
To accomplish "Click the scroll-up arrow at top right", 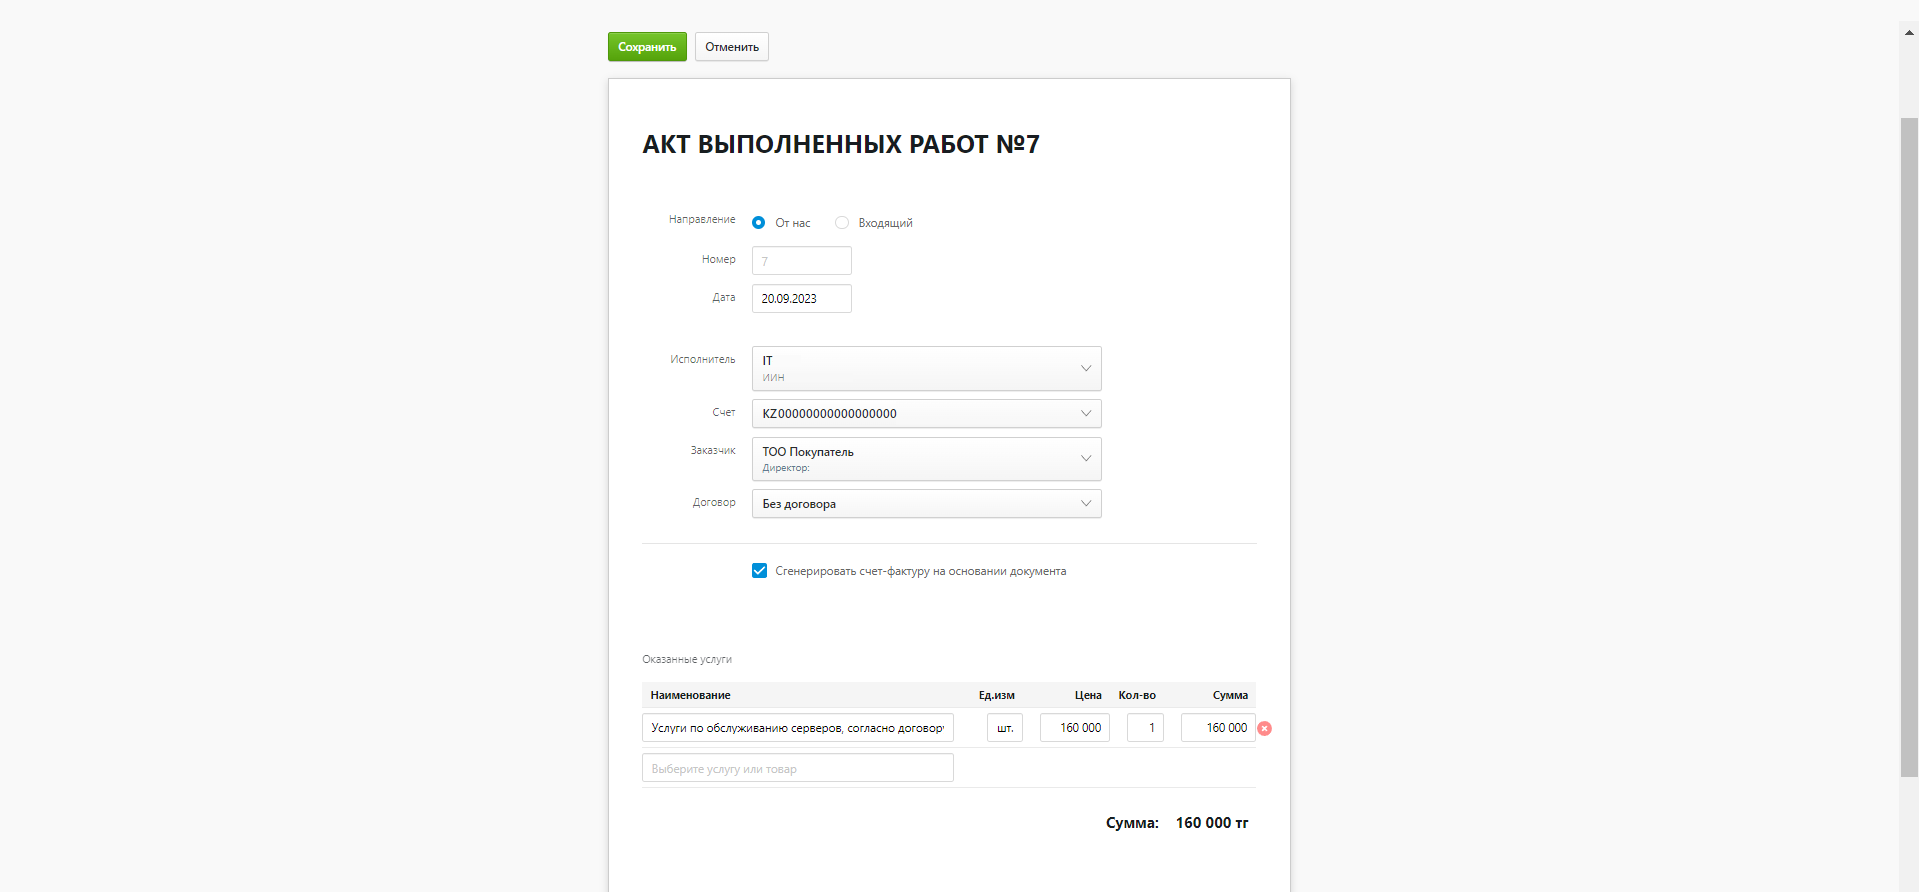I will 1909,32.
